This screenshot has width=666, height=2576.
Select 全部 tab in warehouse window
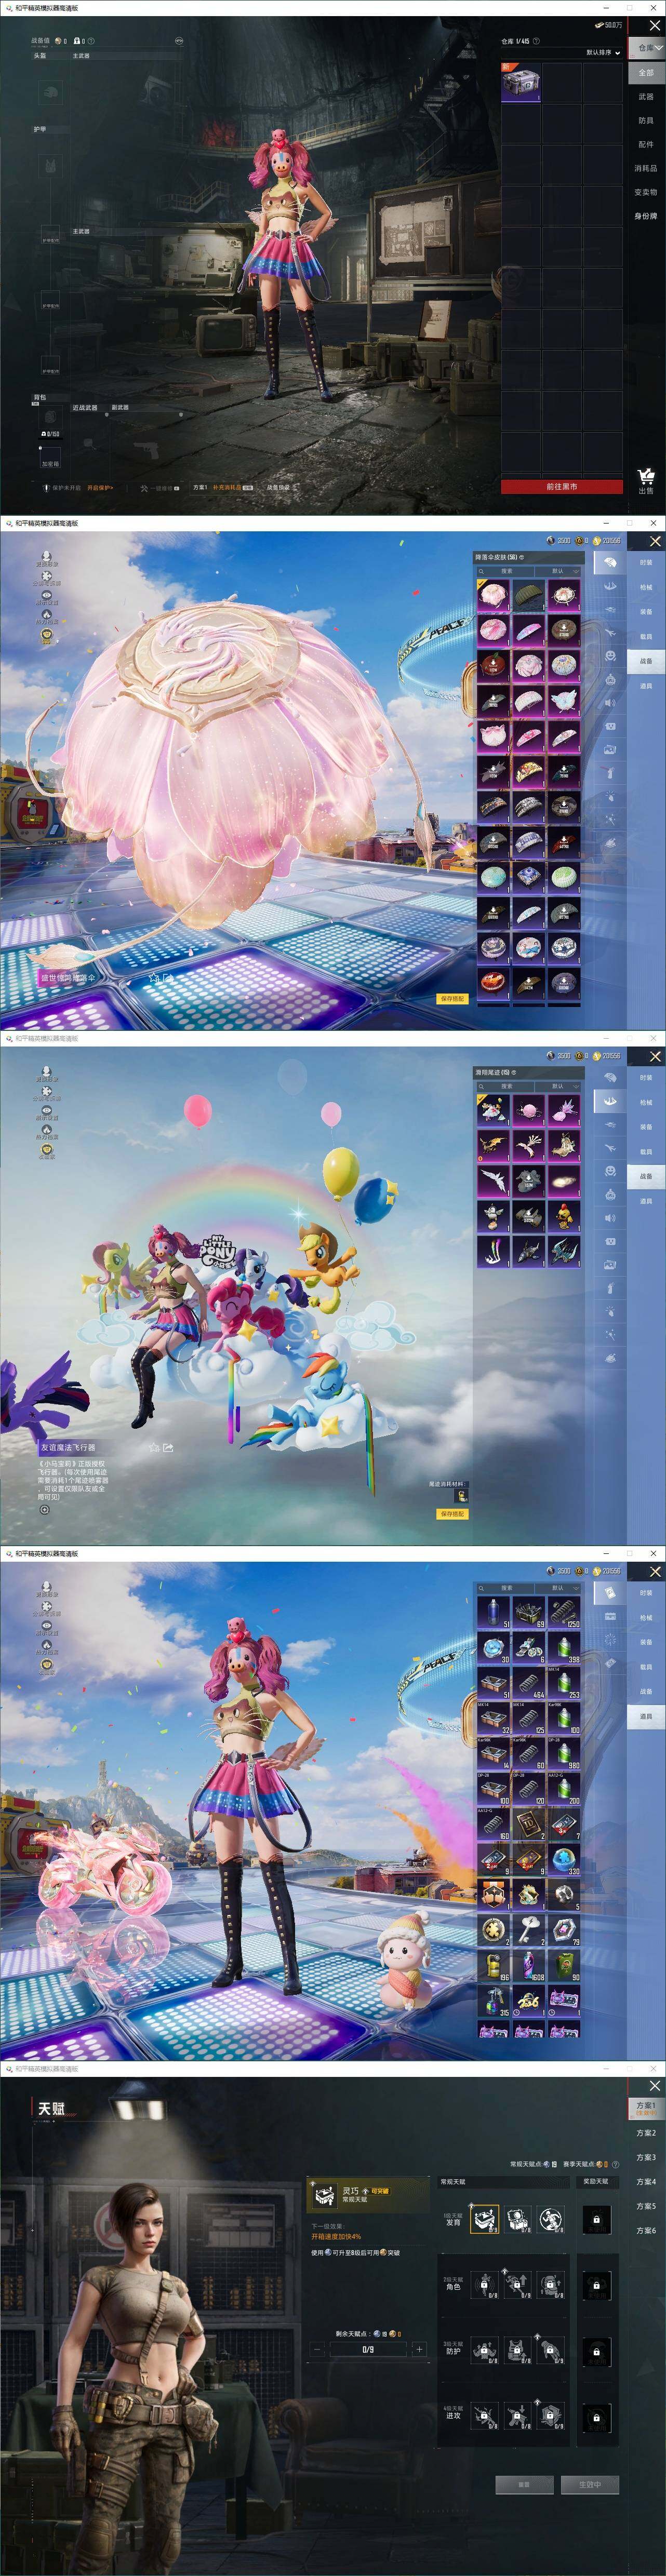pos(646,72)
